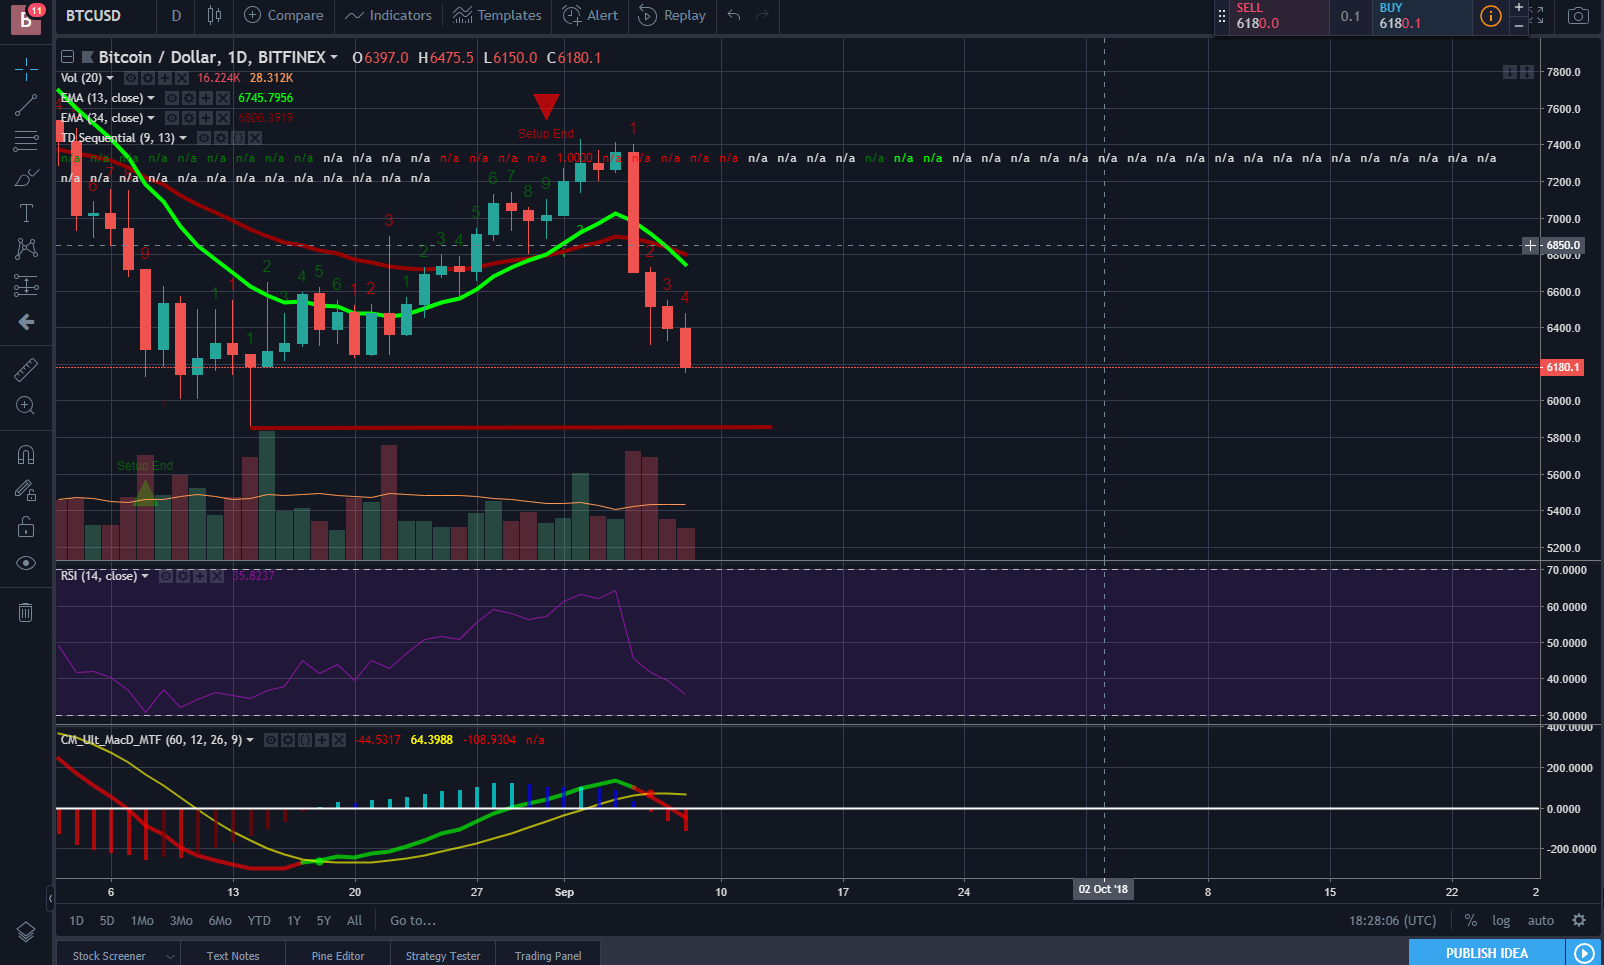Image resolution: width=1604 pixels, height=965 pixels.
Task: Open the BTCUSD symbol search field
Action: pyautogui.click(x=94, y=15)
